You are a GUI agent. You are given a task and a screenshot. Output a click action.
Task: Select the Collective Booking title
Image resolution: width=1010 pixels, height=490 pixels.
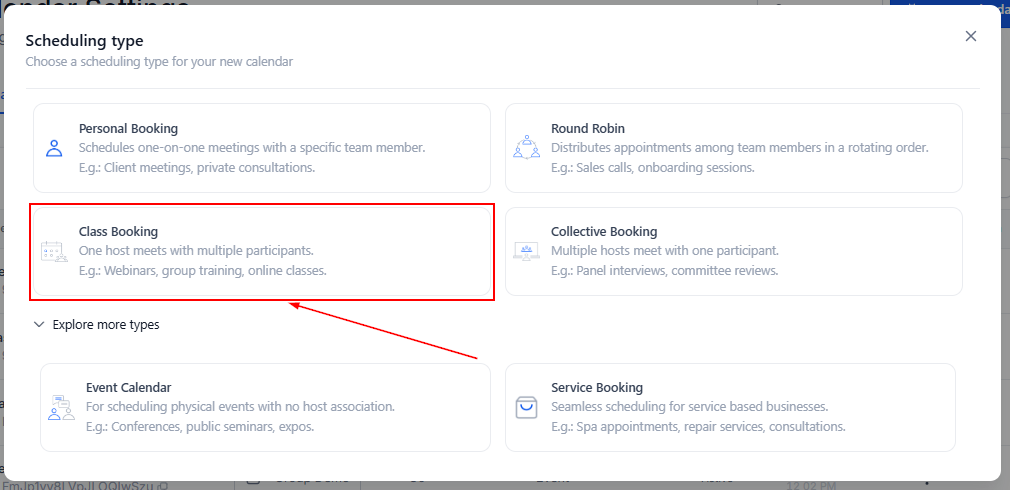604,232
